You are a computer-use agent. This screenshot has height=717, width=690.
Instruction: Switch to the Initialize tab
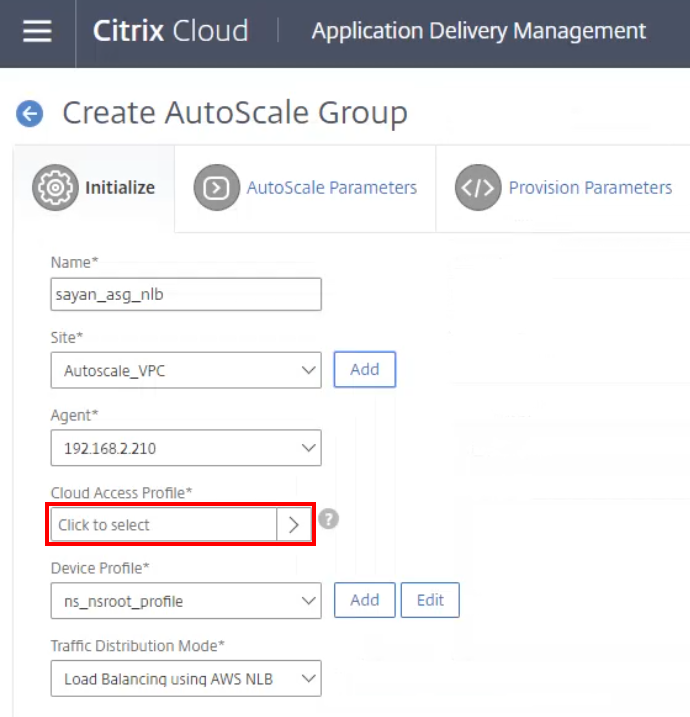click(x=94, y=188)
